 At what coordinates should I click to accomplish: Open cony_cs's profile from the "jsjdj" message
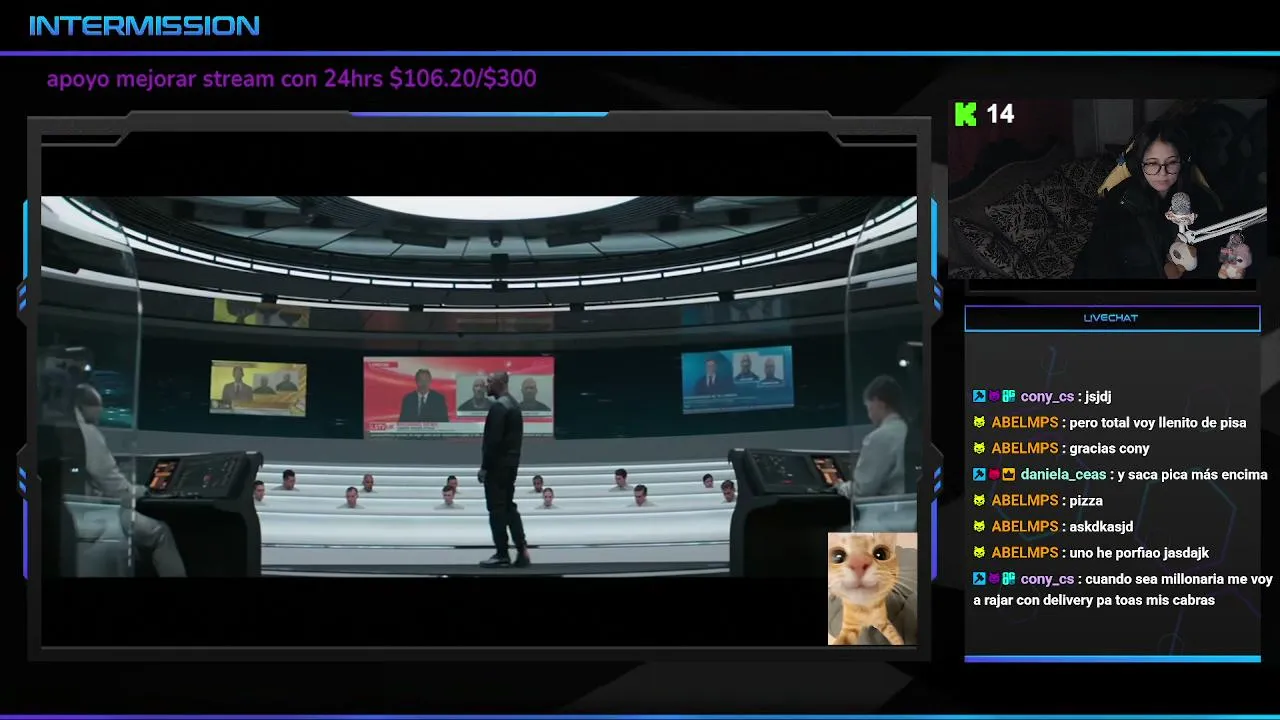click(1047, 397)
